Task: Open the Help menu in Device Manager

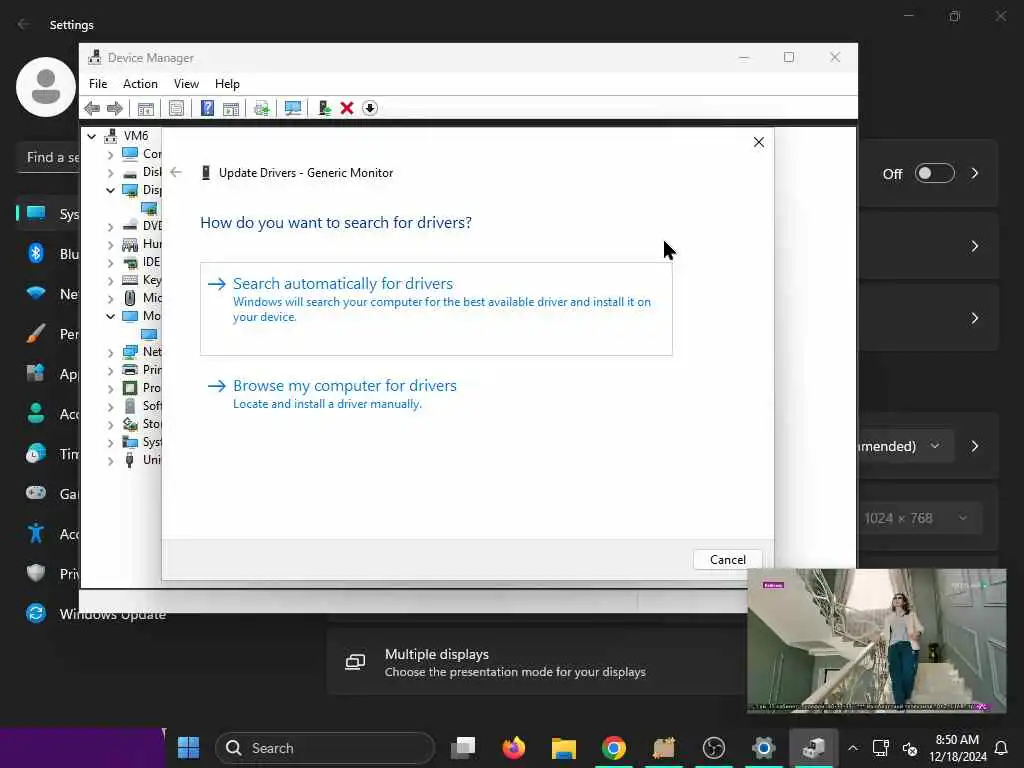Action: pos(227,84)
